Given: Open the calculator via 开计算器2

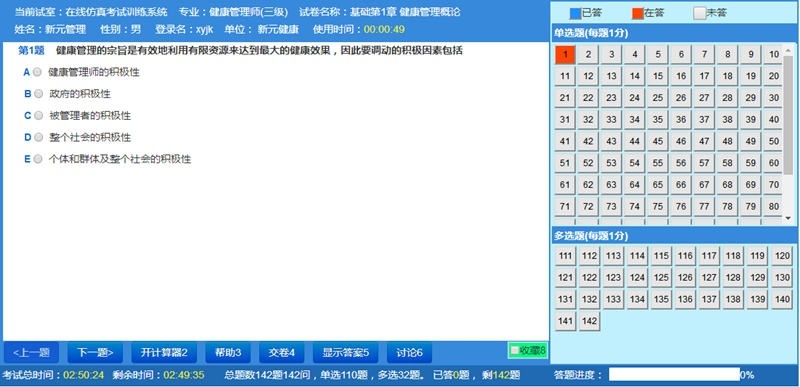Looking at the screenshot, I should pyautogui.click(x=164, y=352).
